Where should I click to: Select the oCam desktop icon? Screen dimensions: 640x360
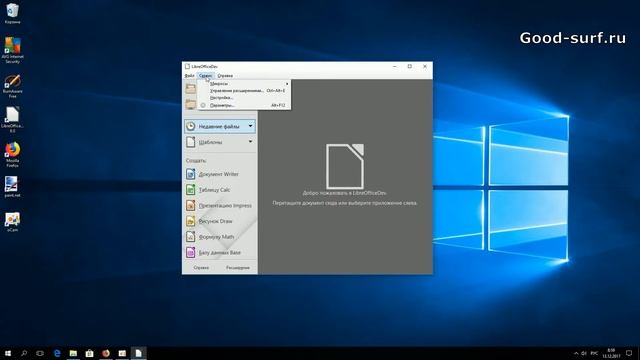(x=12, y=222)
